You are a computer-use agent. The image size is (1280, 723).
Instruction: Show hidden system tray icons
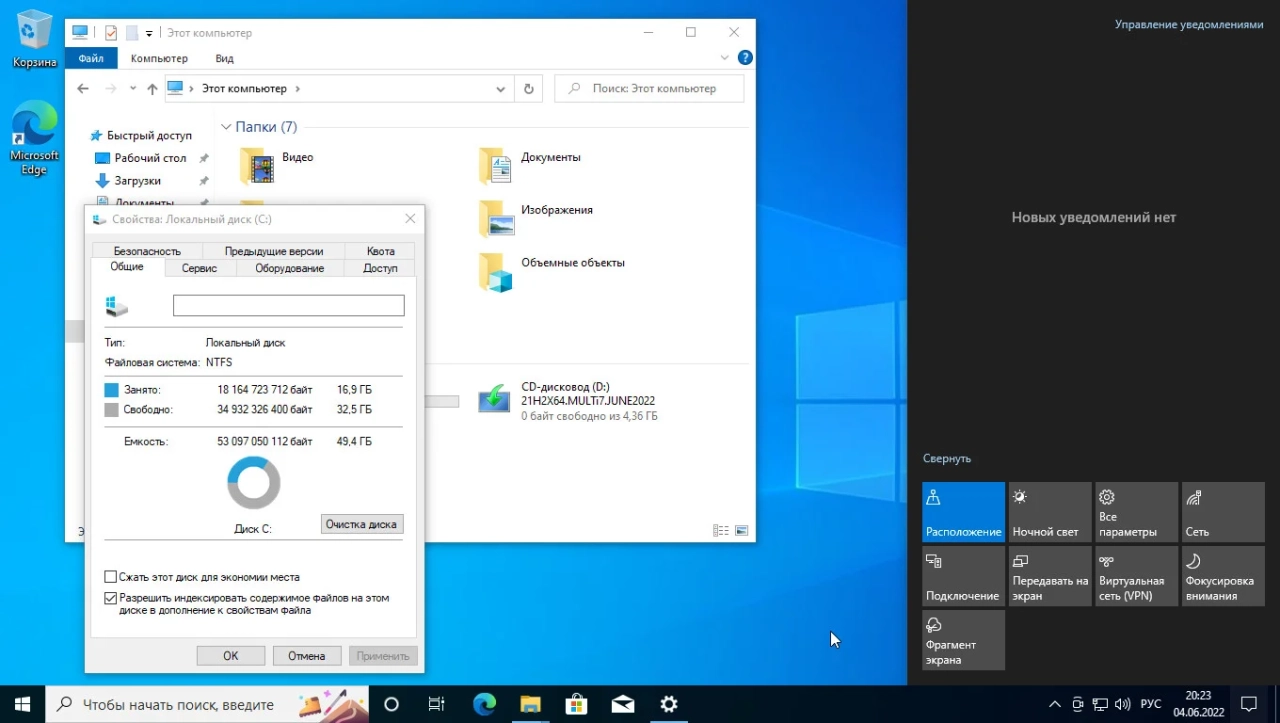click(1054, 704)
